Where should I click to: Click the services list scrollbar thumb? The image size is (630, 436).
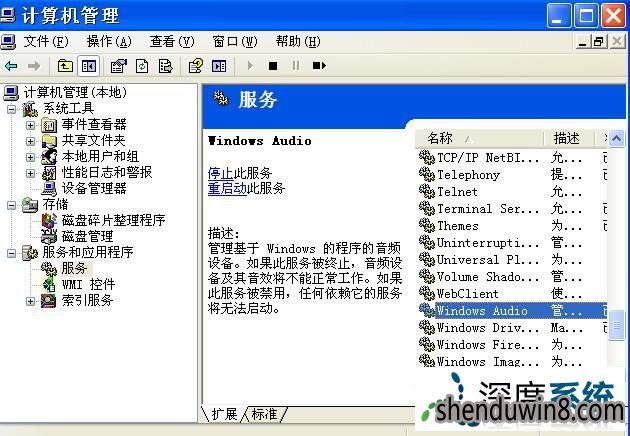coord(617,325)
